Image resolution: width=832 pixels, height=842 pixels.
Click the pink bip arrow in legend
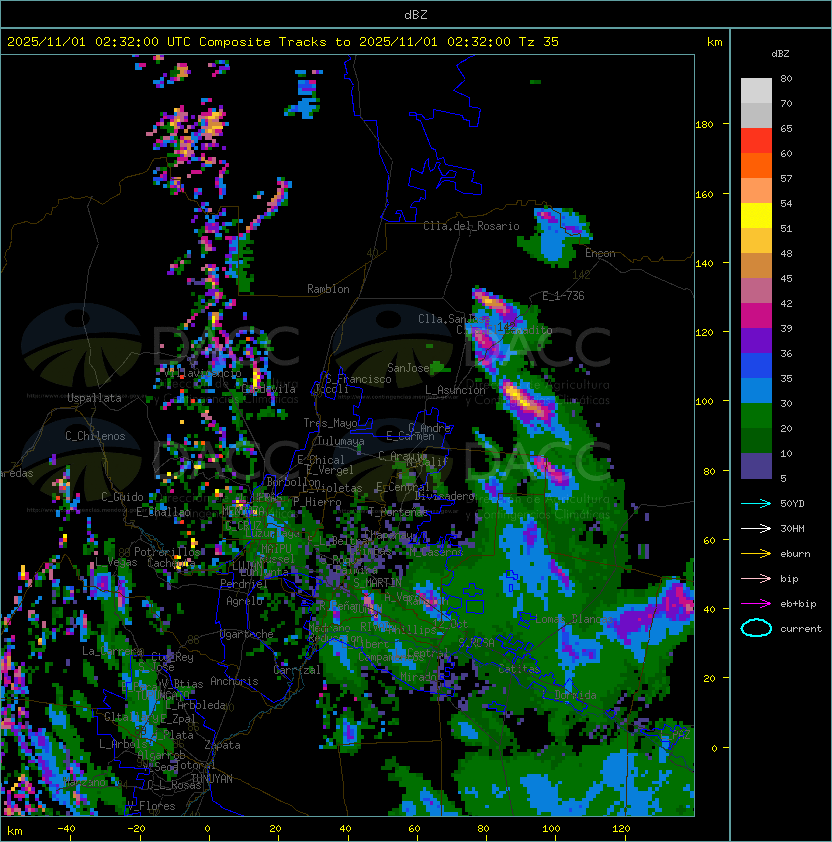(756, 578)
